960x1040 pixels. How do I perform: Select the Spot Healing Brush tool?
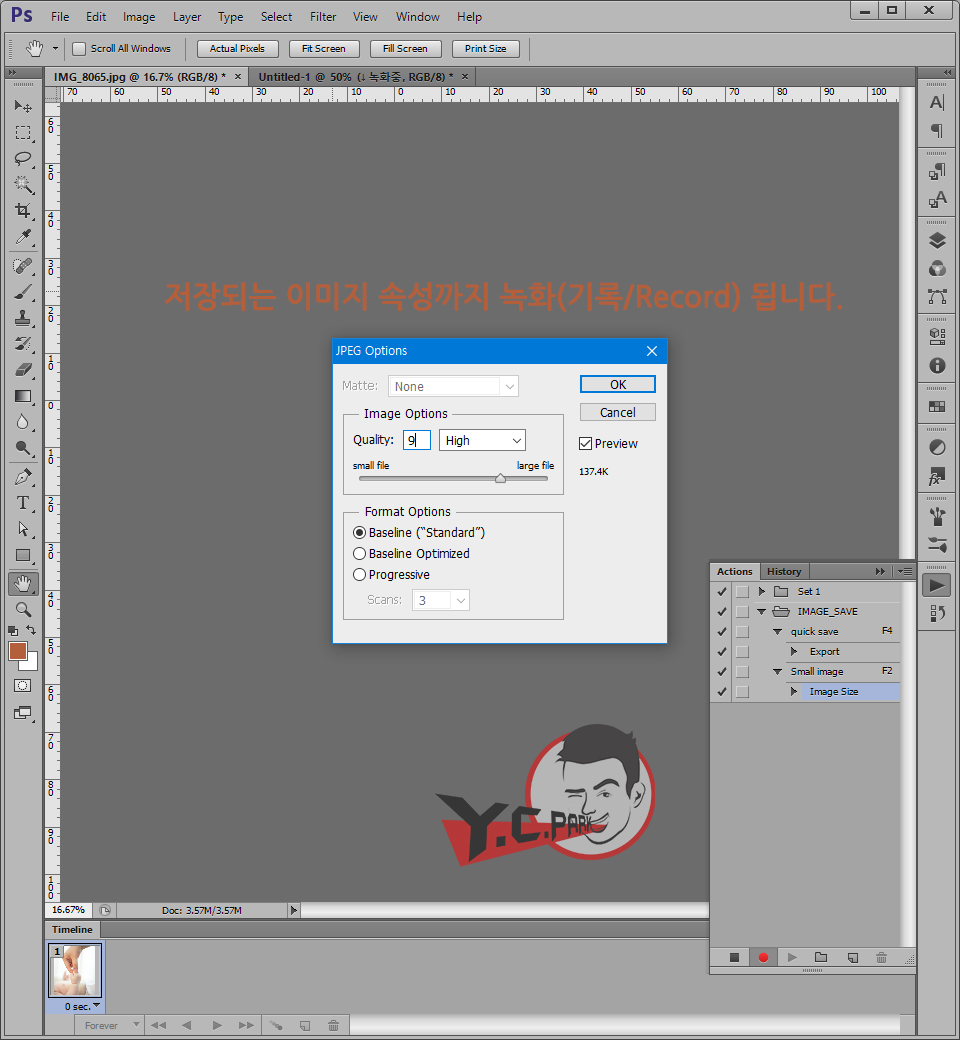point(23,266)
